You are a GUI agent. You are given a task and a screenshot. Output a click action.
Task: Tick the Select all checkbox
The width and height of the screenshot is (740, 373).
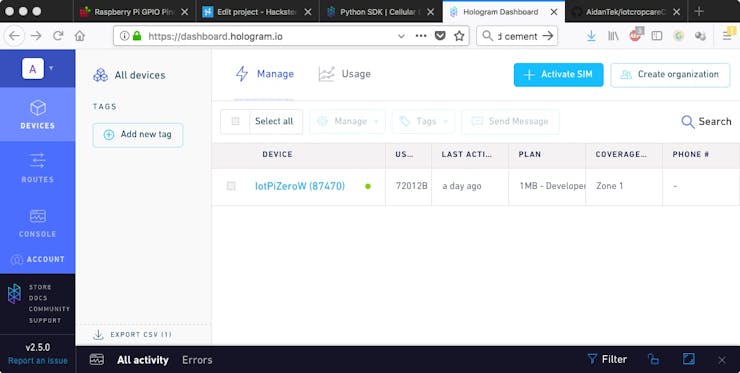click(235, 121)
